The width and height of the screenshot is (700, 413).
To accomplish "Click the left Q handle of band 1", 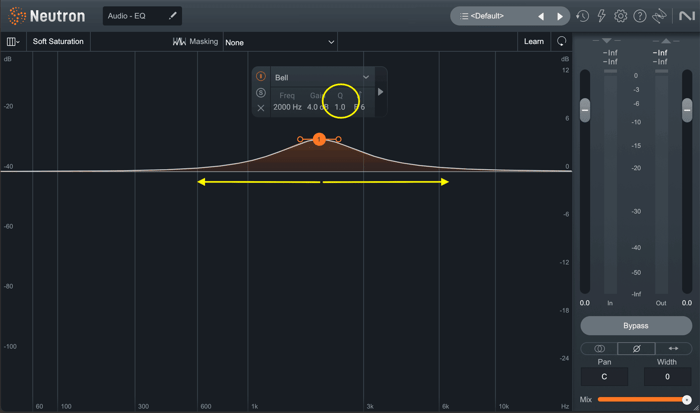I will pyautogui.click(x=300, y=139).
